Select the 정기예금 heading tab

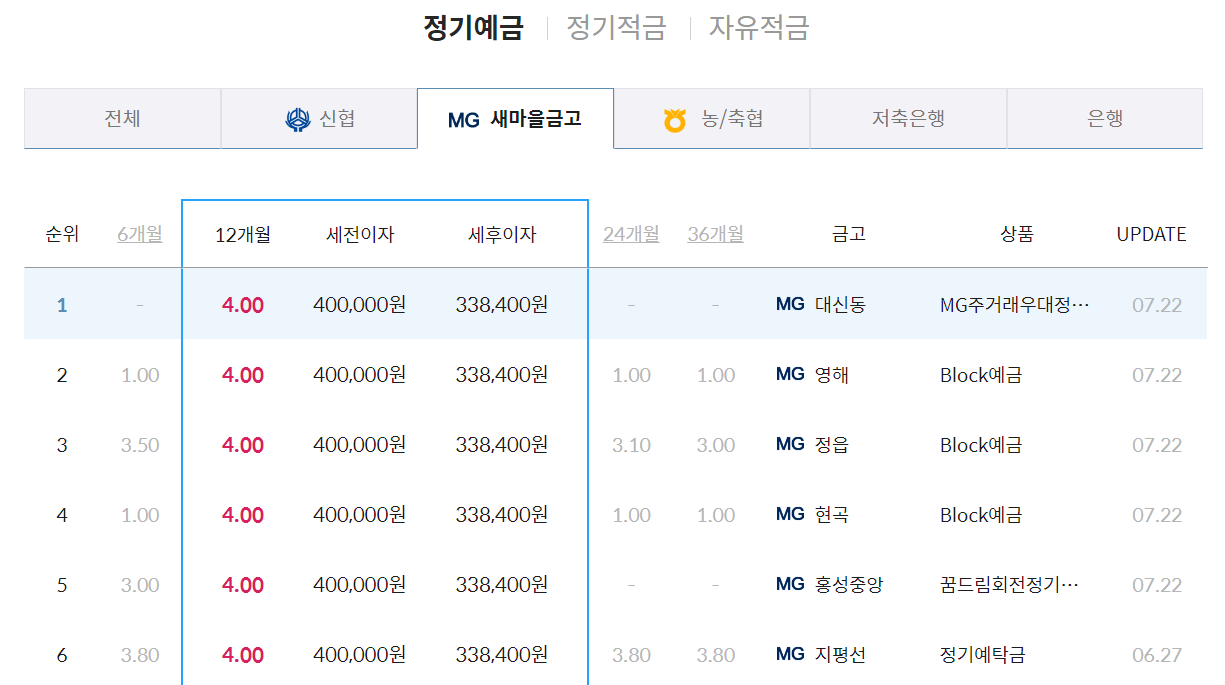click(473, 27)
